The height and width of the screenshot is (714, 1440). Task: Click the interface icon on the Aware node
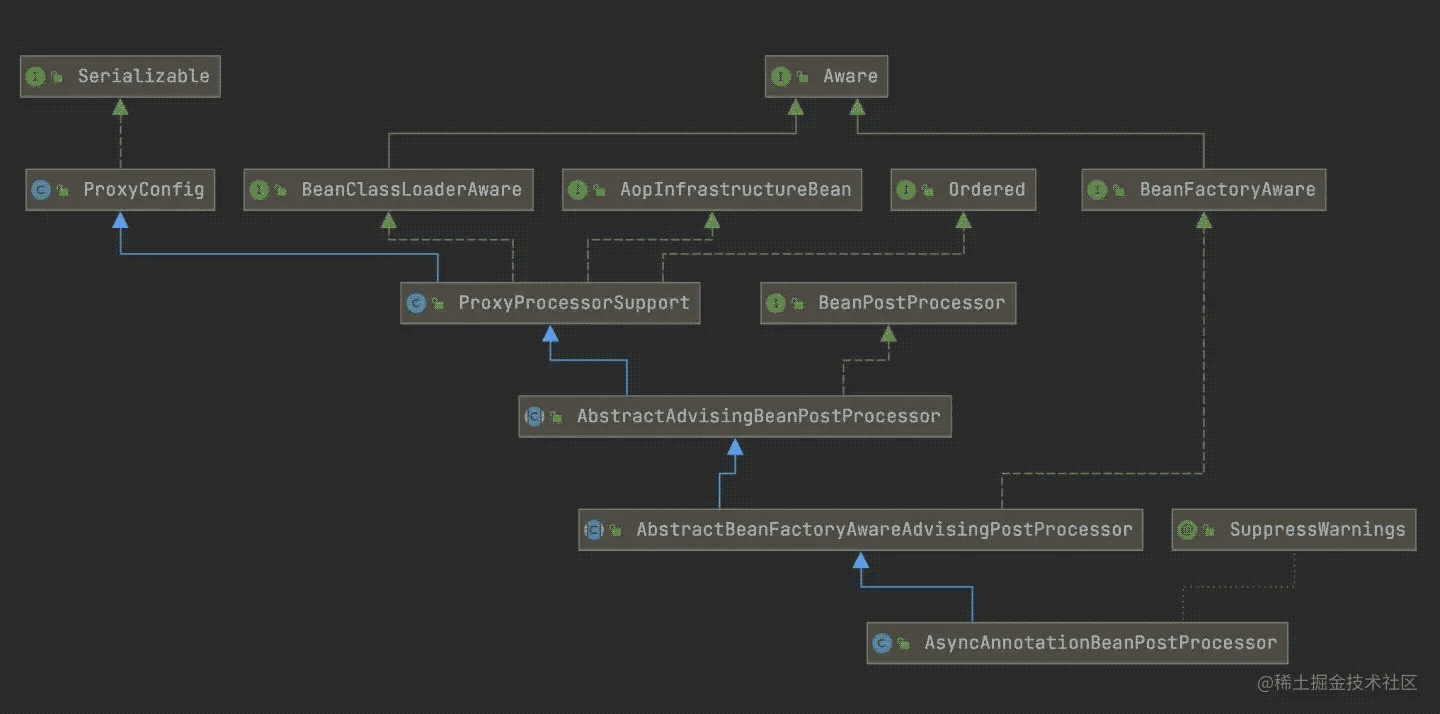coord(782,76)
